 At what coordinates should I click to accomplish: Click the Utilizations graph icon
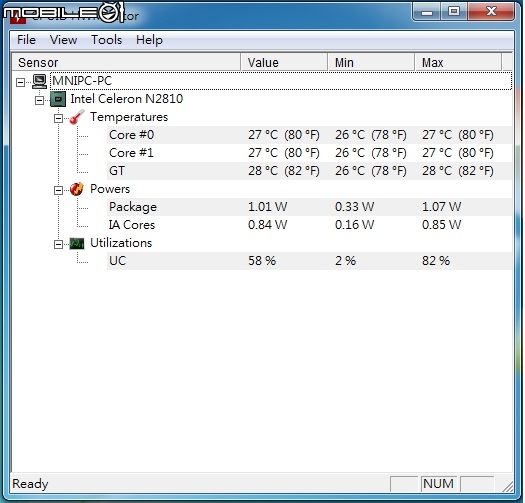[77, 243]
